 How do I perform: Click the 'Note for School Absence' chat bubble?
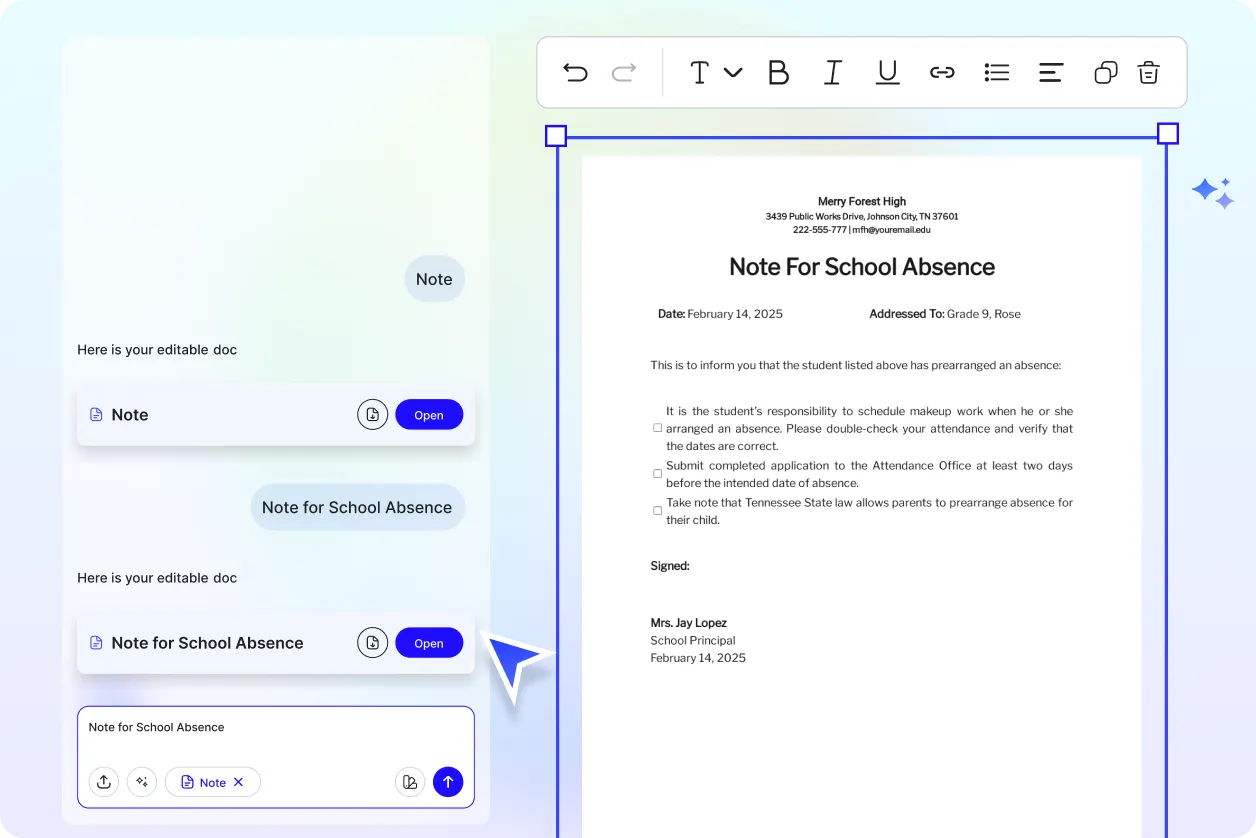357,507
